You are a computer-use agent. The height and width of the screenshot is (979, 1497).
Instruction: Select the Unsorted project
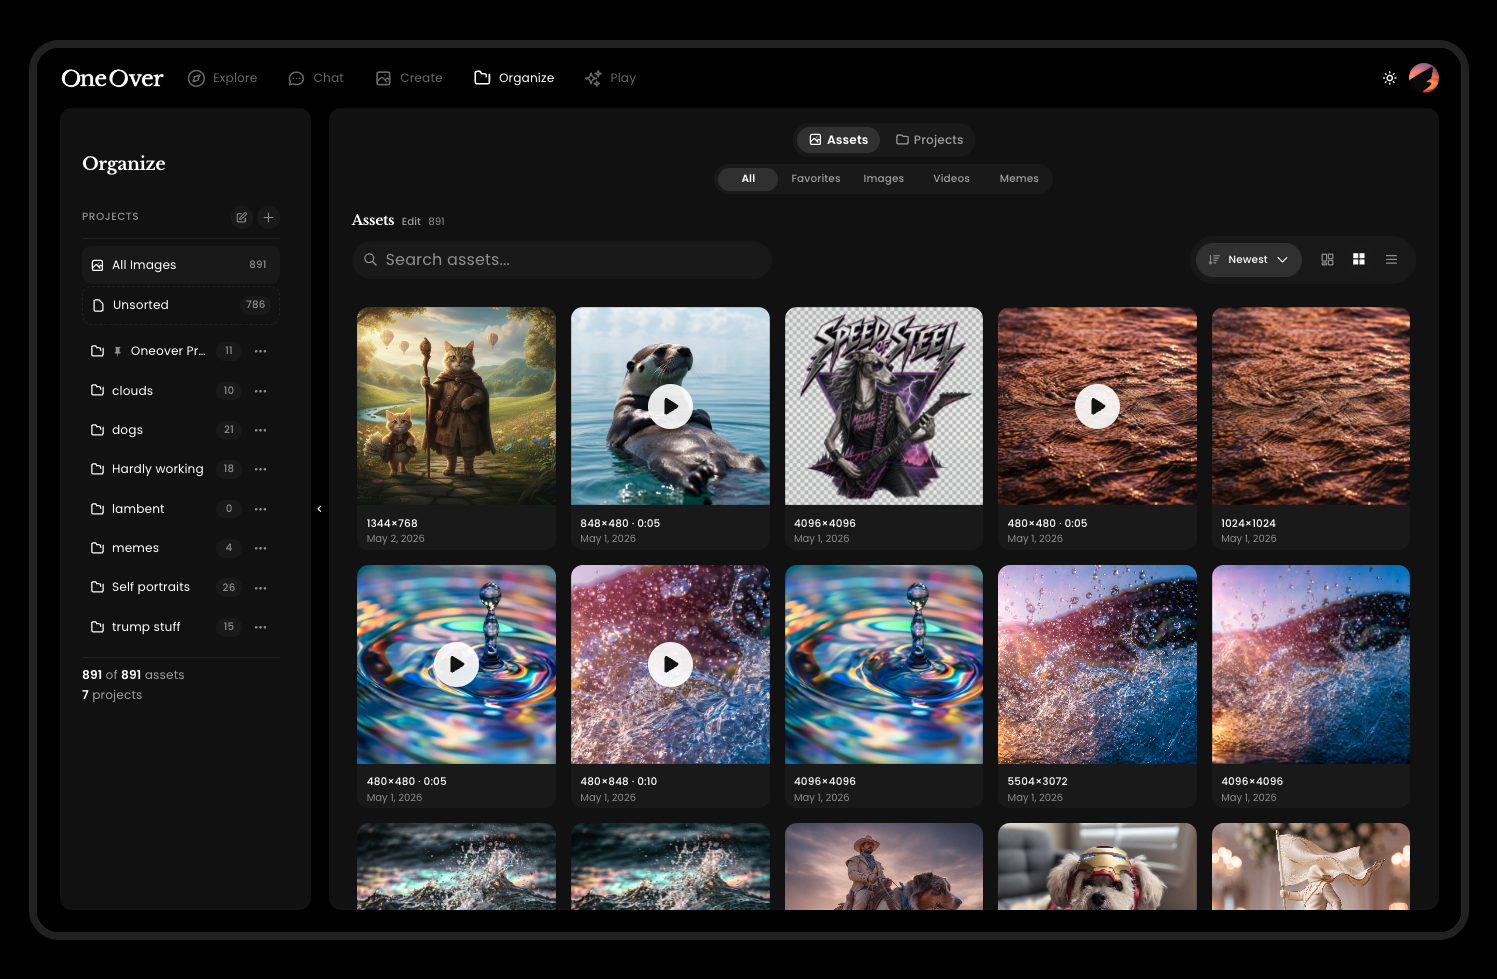(x=180, y=305)
